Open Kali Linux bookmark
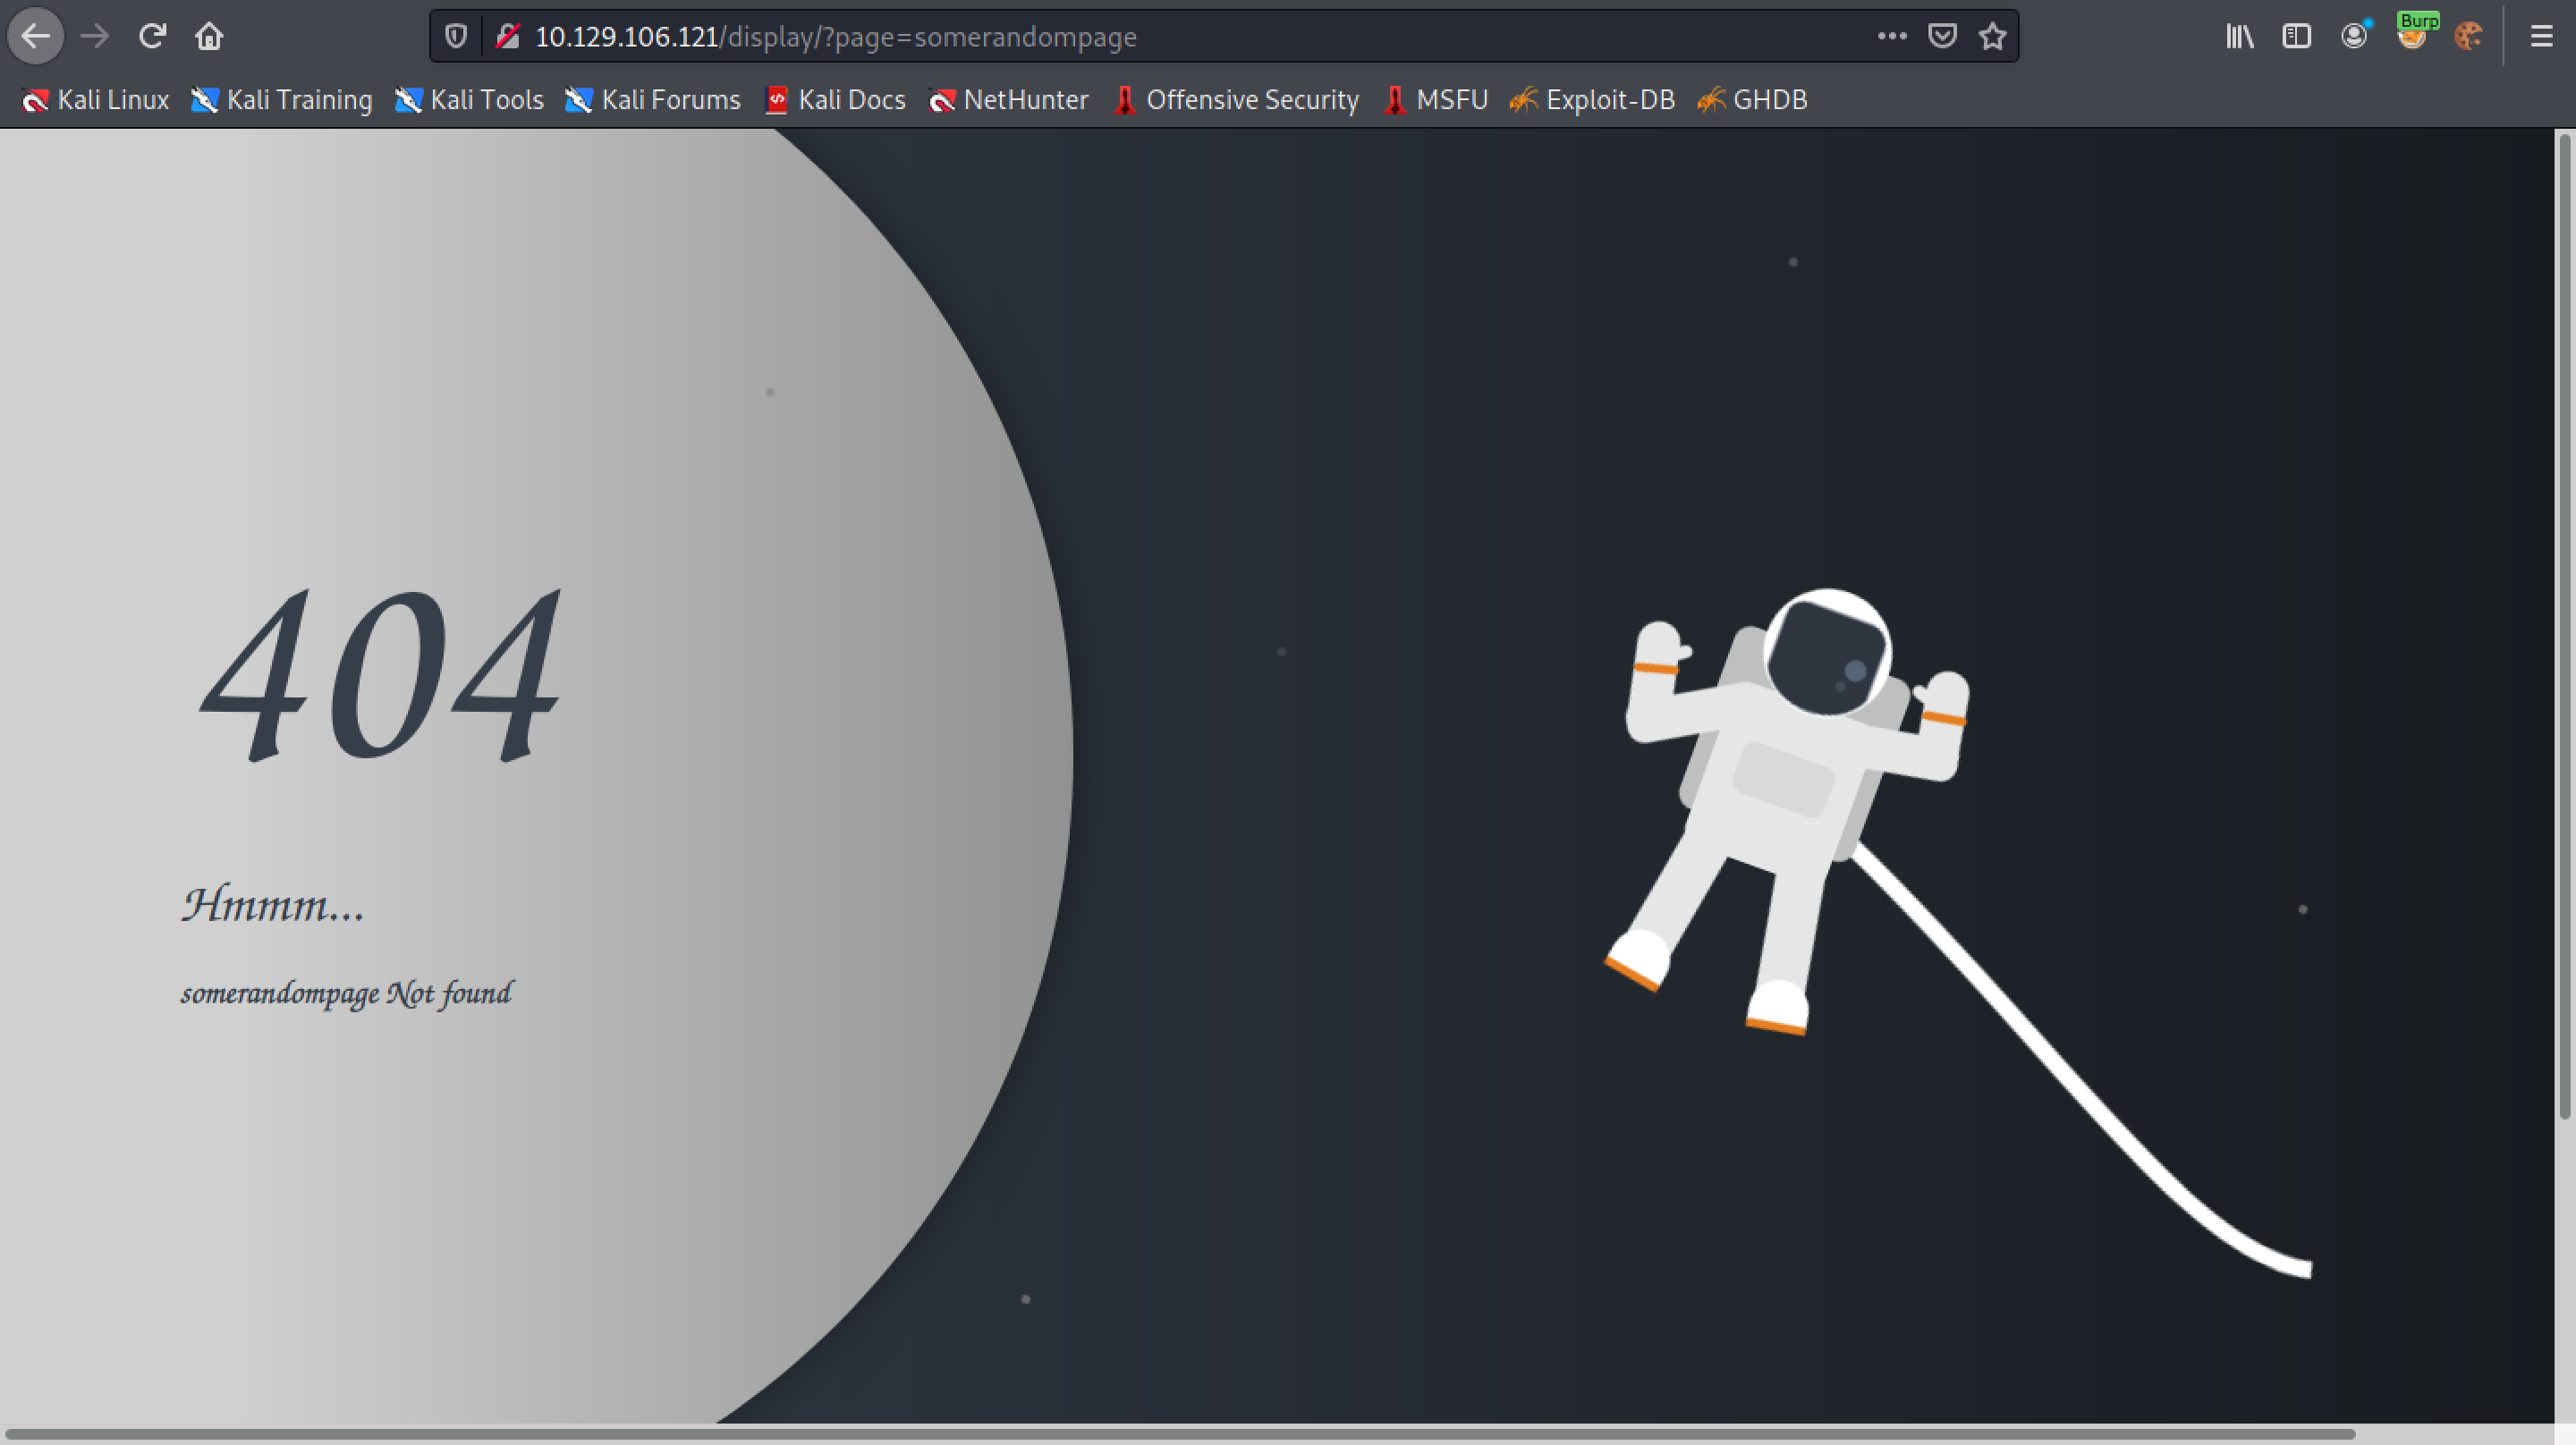The height and width of the screenshot is (1445, 2576). click(x=96, y=100)
